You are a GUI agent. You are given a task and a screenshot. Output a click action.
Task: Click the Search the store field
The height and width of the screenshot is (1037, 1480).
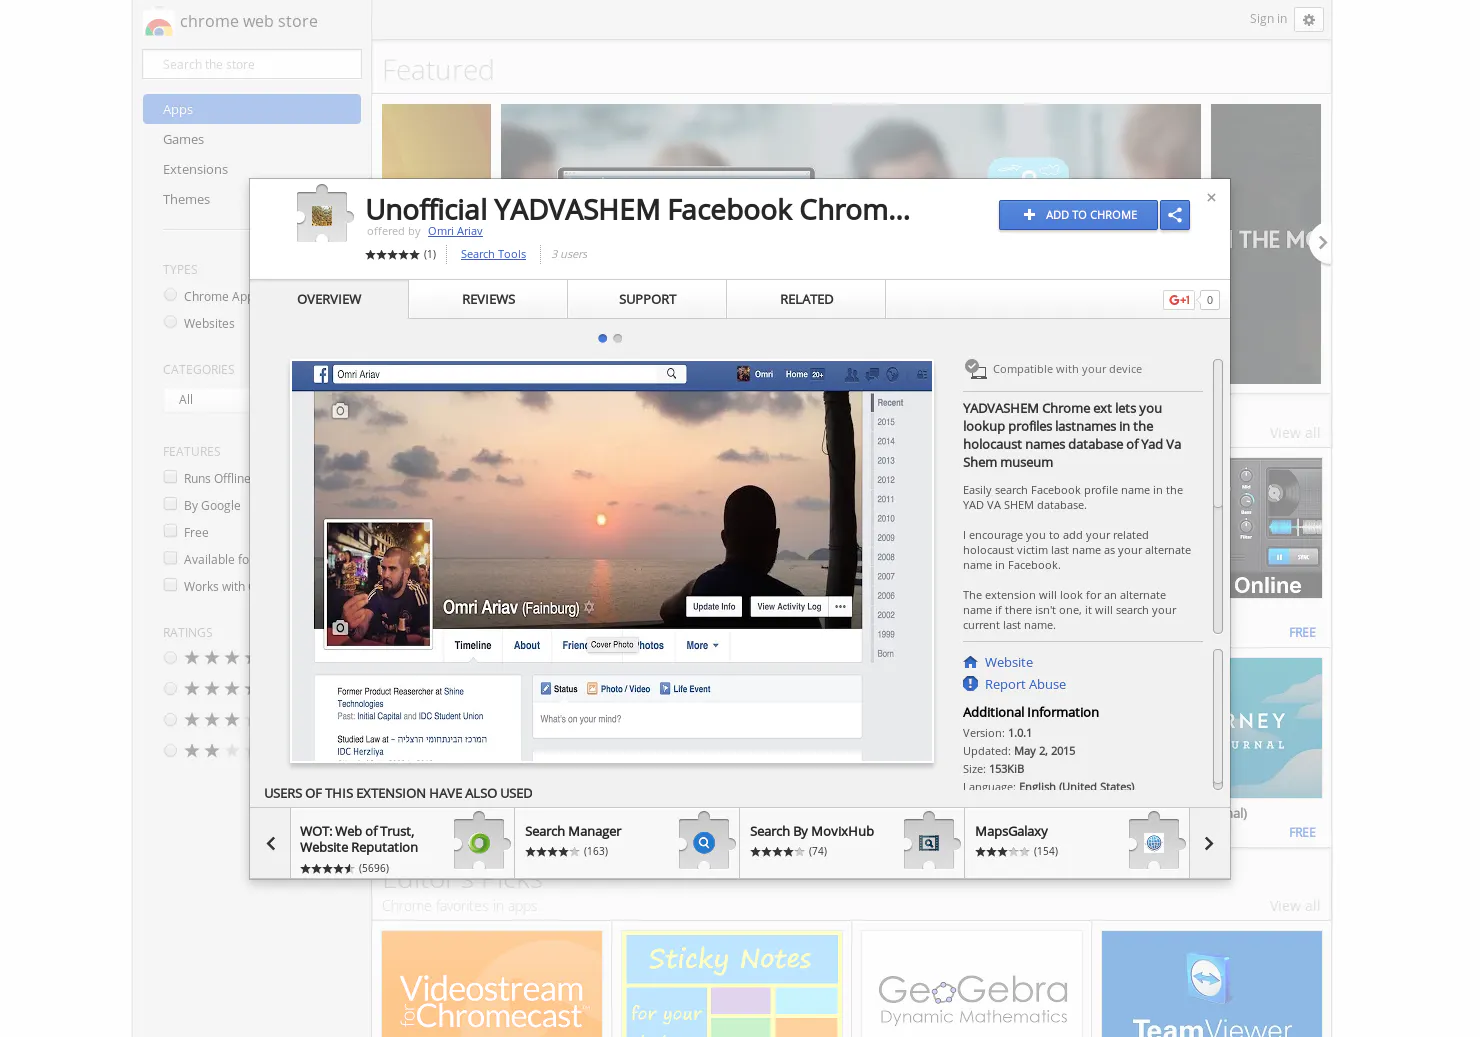[x=252, y=64]
